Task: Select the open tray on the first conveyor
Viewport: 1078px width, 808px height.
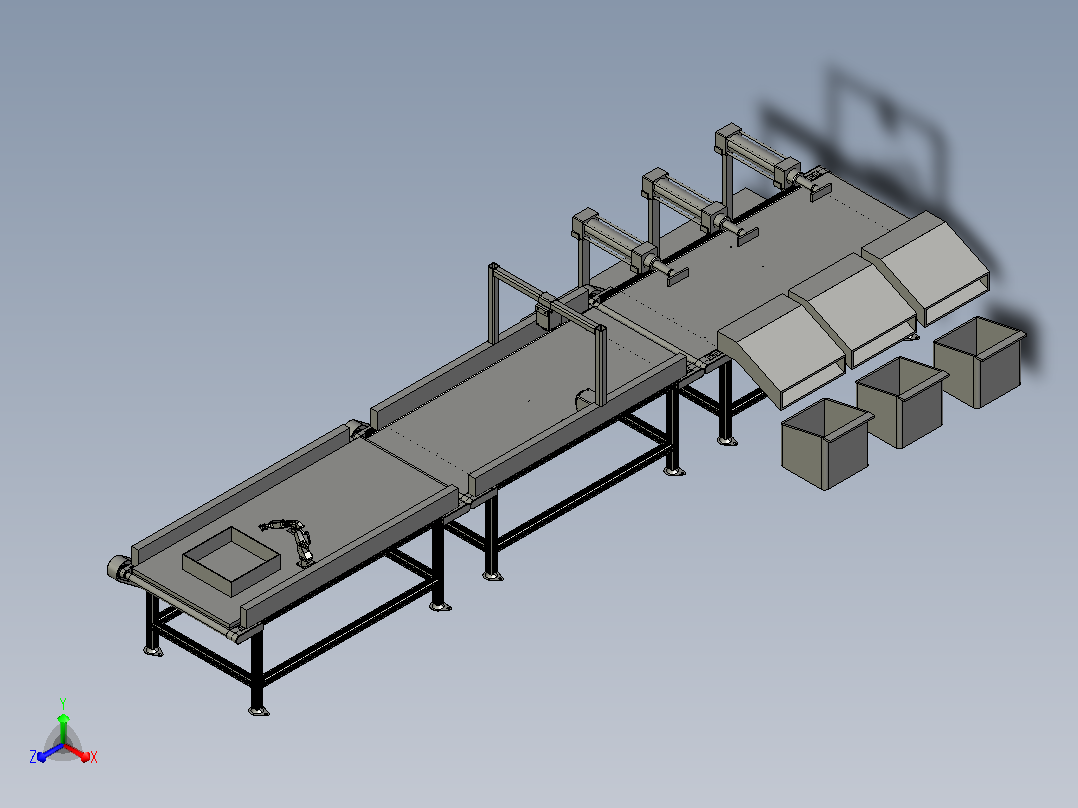Action: pyautogui.click(x=231, y=561)
